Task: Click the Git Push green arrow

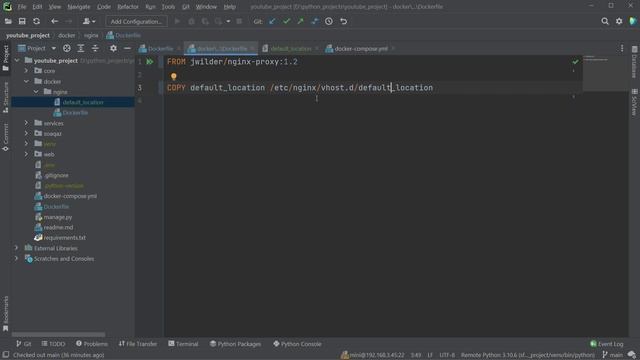Action: (300, 21)
